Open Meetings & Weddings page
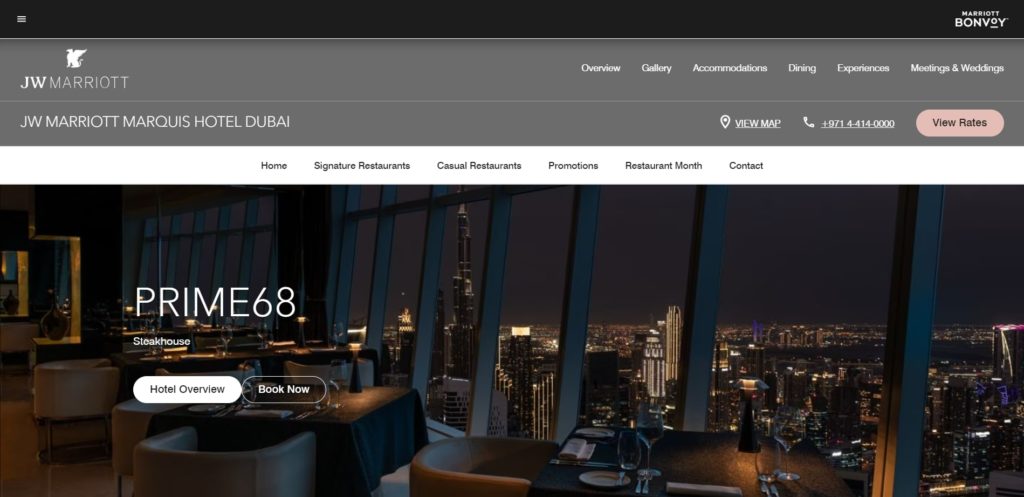The width and height of the screenshot is (1024, 497). pyautogui.click(x=957, y=68)
